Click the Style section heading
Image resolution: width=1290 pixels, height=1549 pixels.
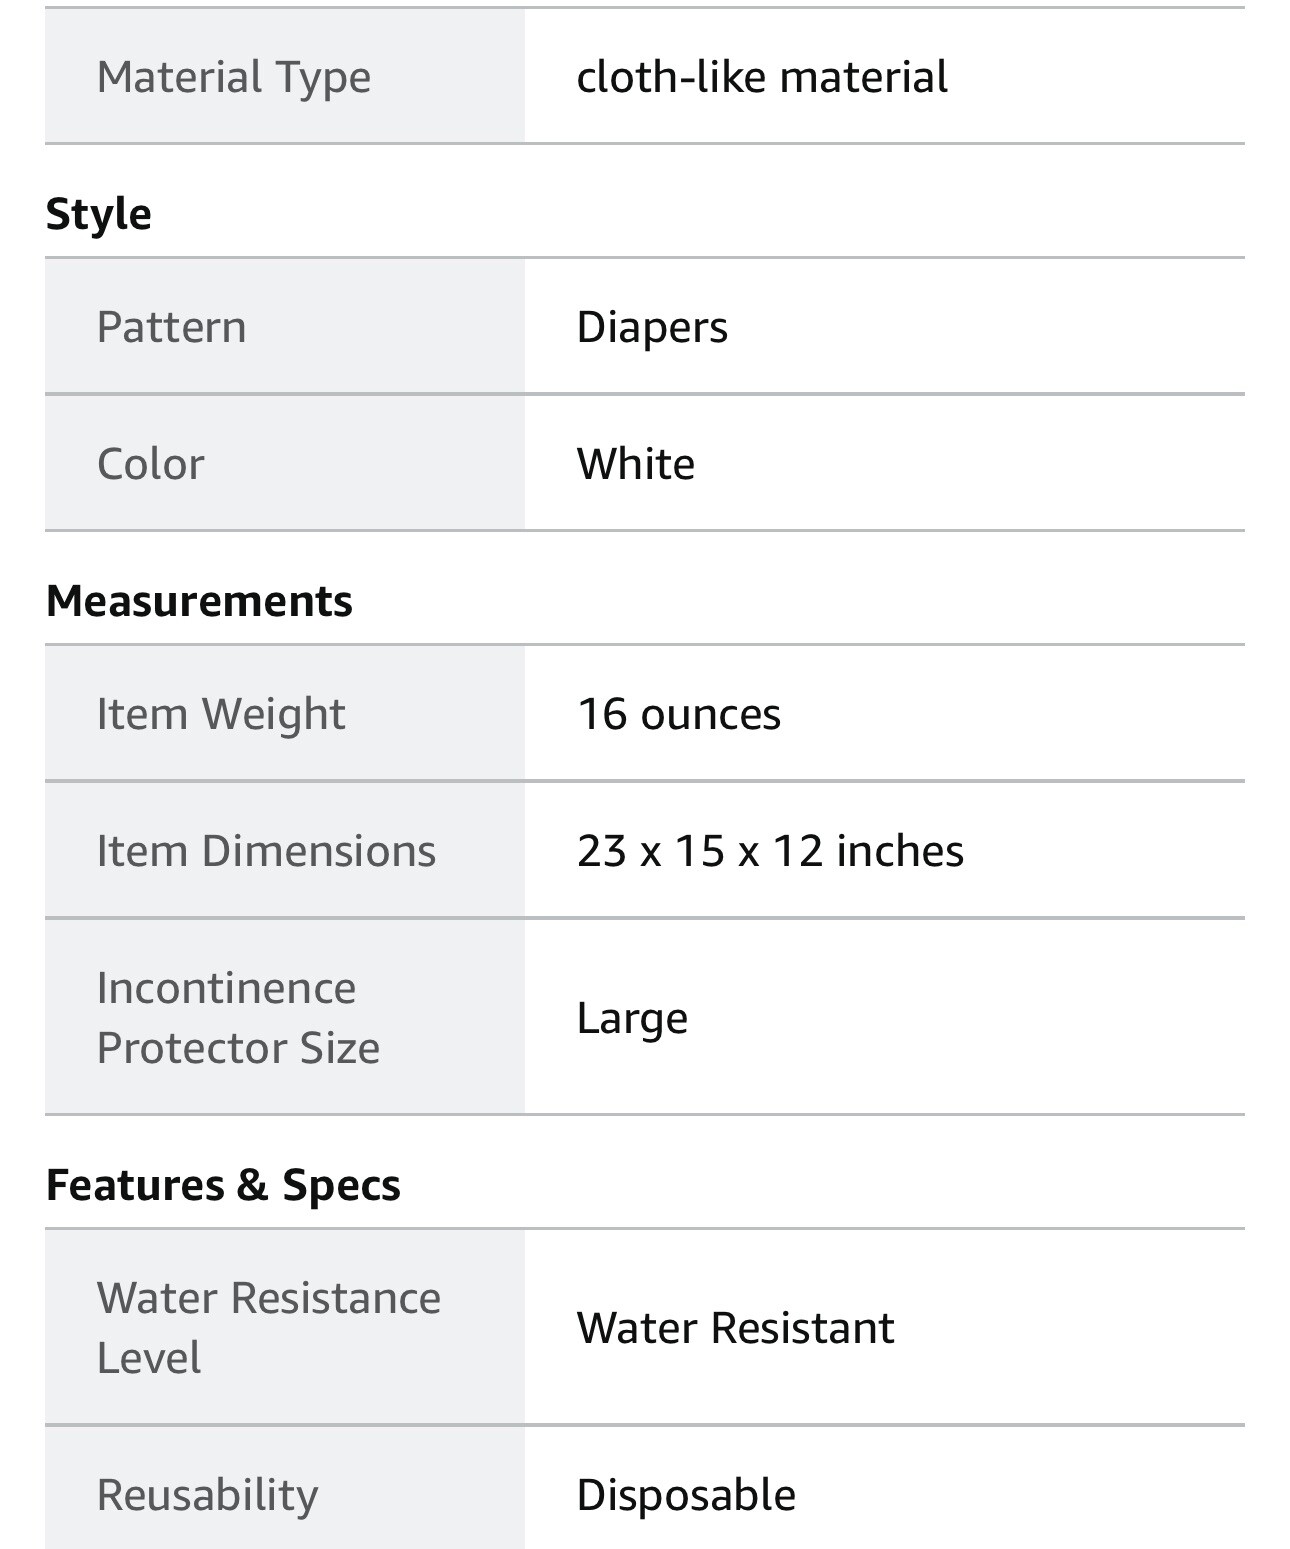[99, 214]
